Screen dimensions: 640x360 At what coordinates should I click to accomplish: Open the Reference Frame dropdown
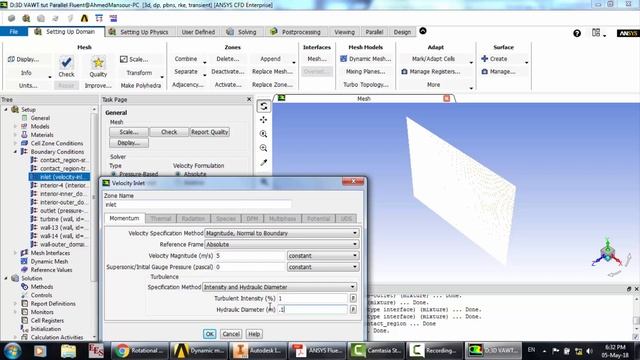pyautogui.click(x=282, y=244)
